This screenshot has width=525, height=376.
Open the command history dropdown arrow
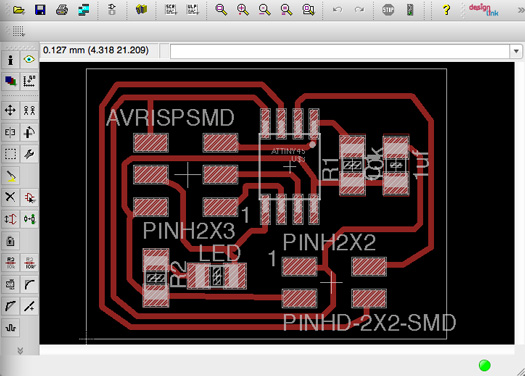516,52
